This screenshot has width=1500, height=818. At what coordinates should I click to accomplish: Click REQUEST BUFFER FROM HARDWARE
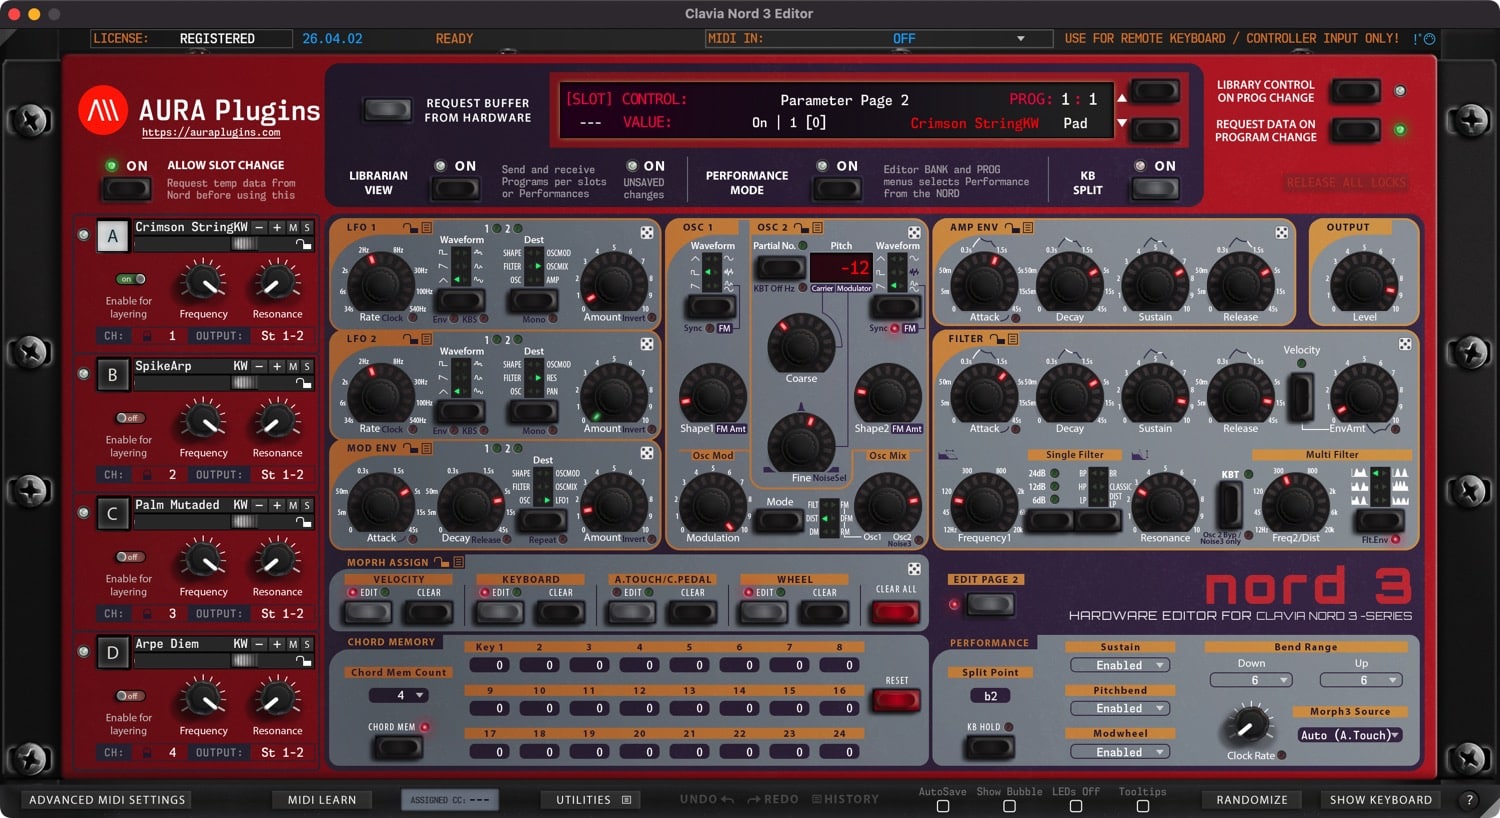[386, 110]
